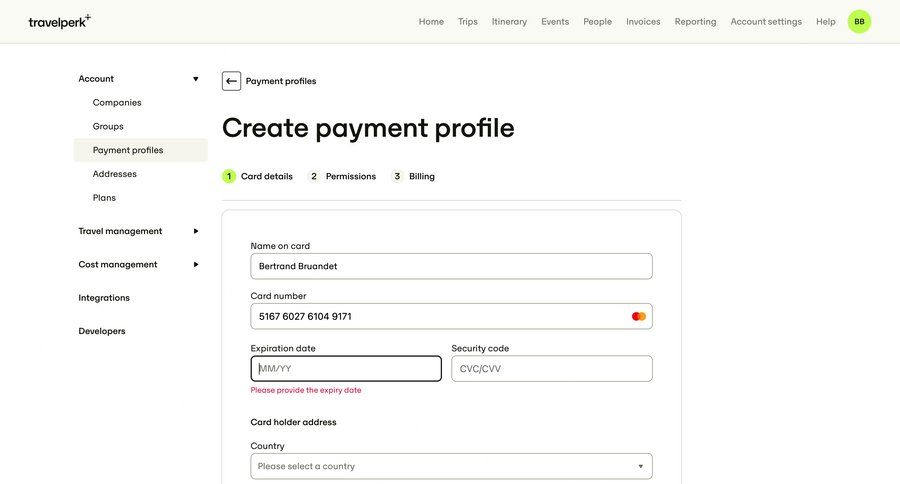The width and height of the screenshot is (900, 484).
Task: Click the step 2 Permissions indicator
Action: click(x=343, y=176)
